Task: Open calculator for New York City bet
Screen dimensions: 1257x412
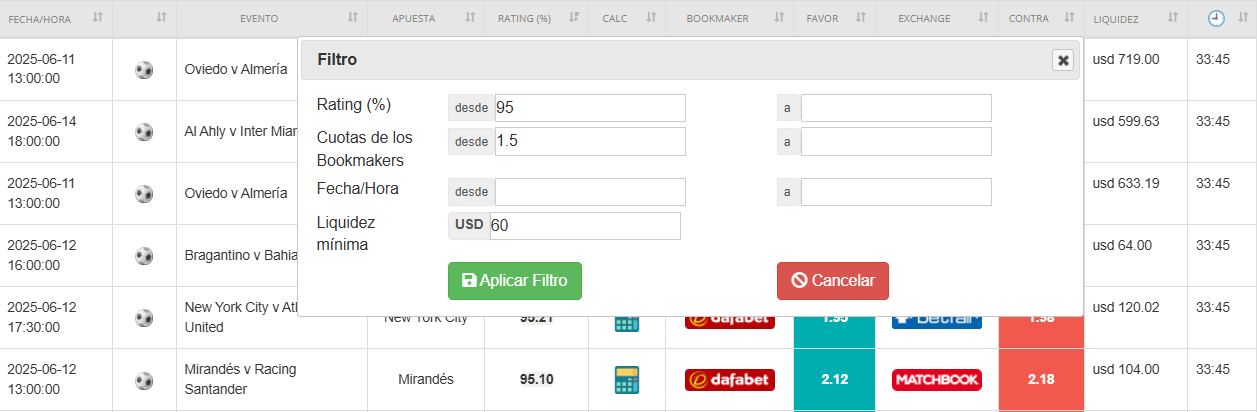Action: click(626, 323)
